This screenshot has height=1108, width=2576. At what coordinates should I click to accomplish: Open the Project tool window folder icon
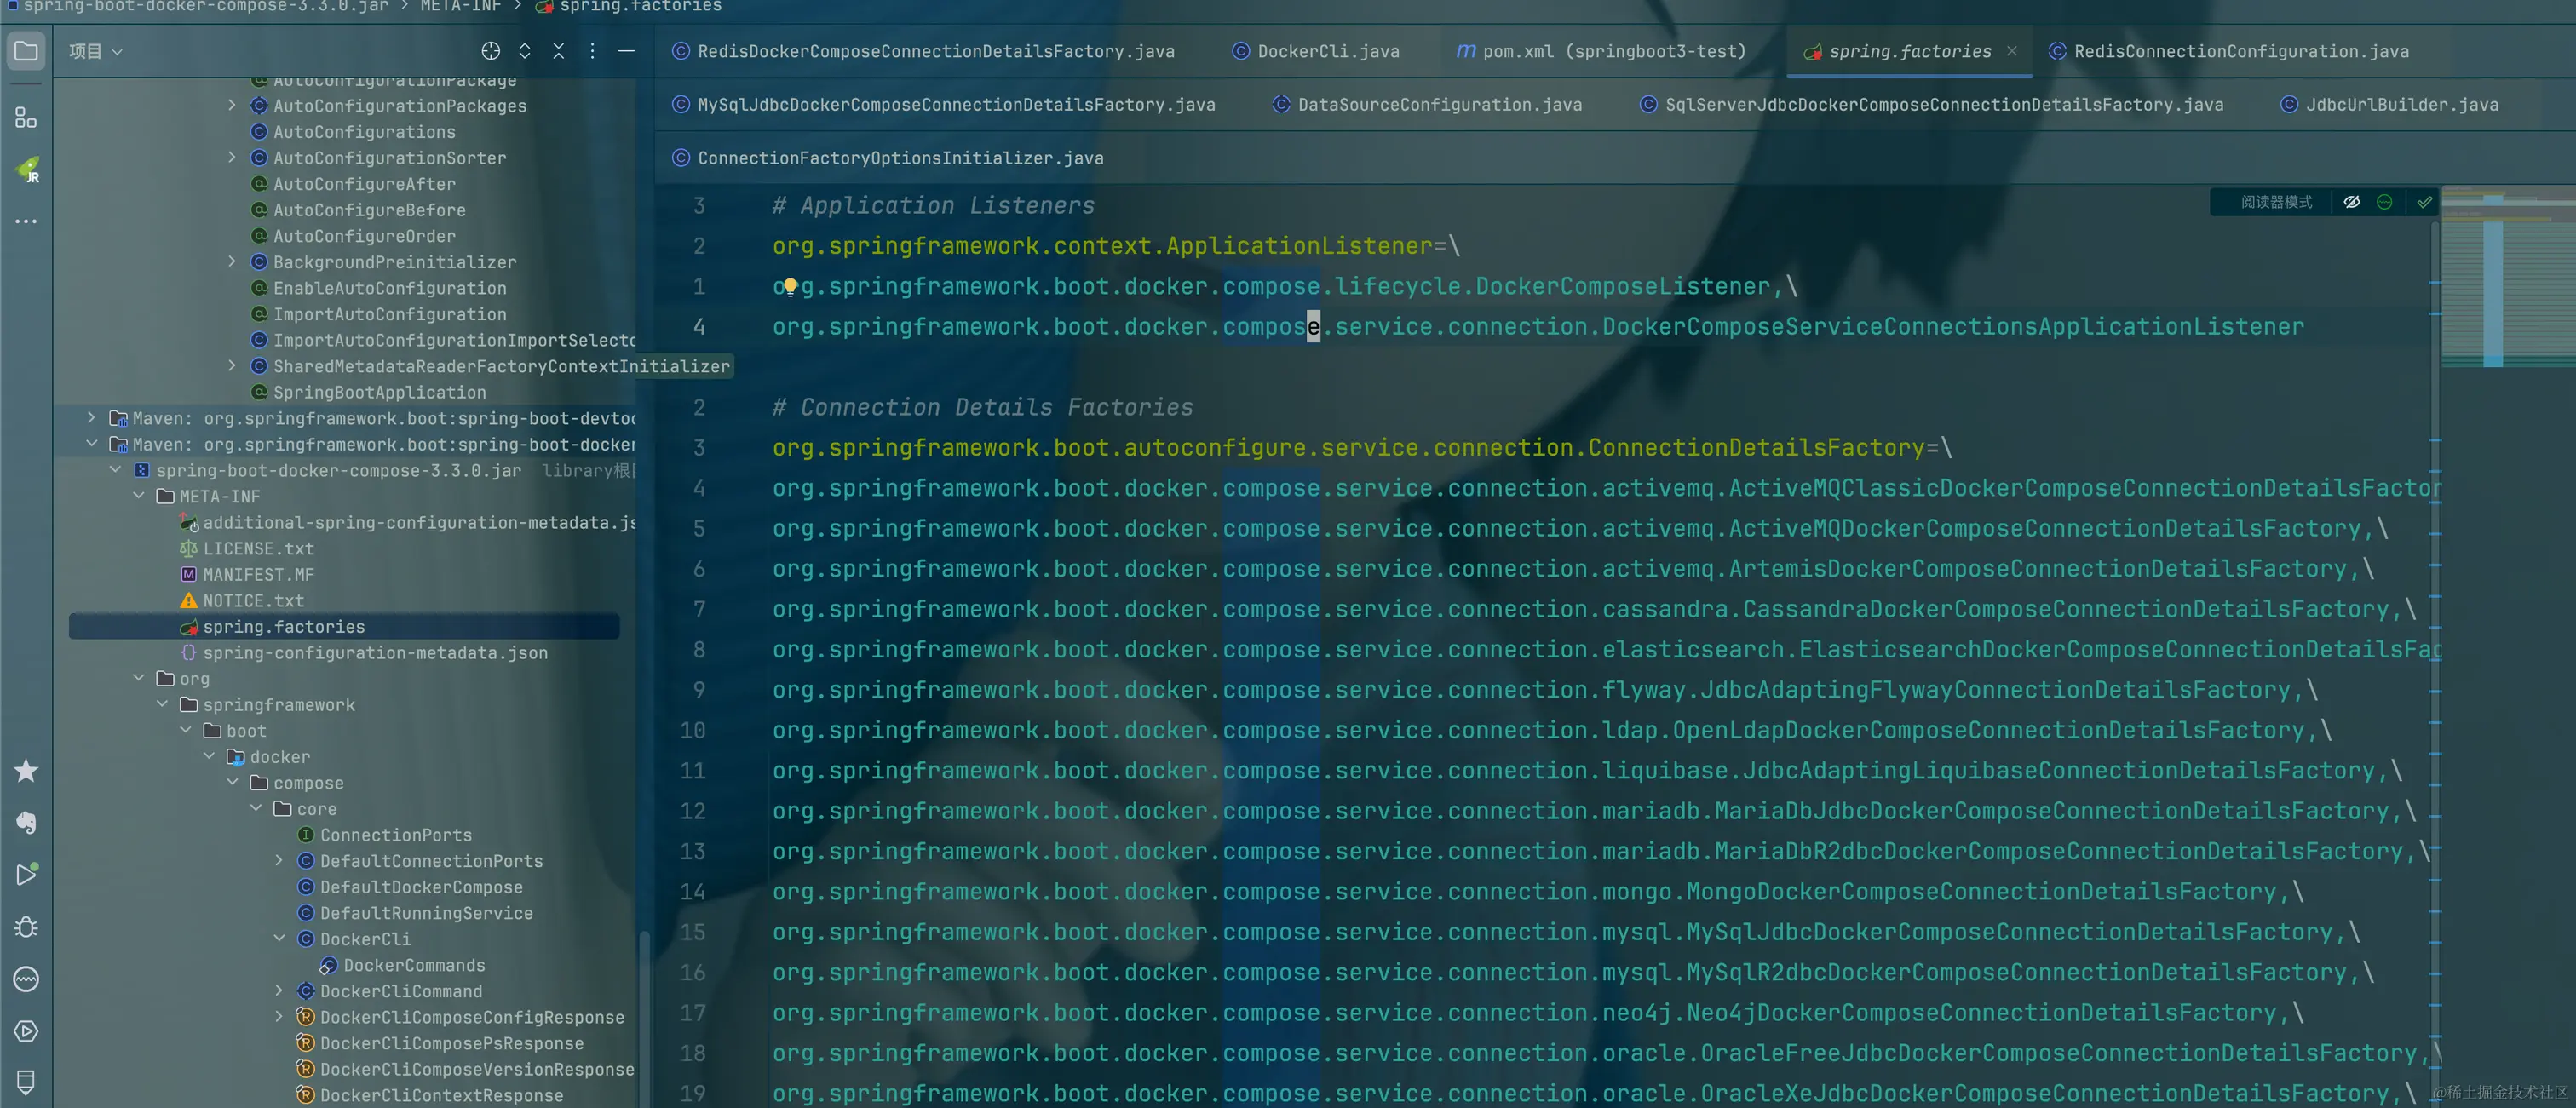coord(26,51)
